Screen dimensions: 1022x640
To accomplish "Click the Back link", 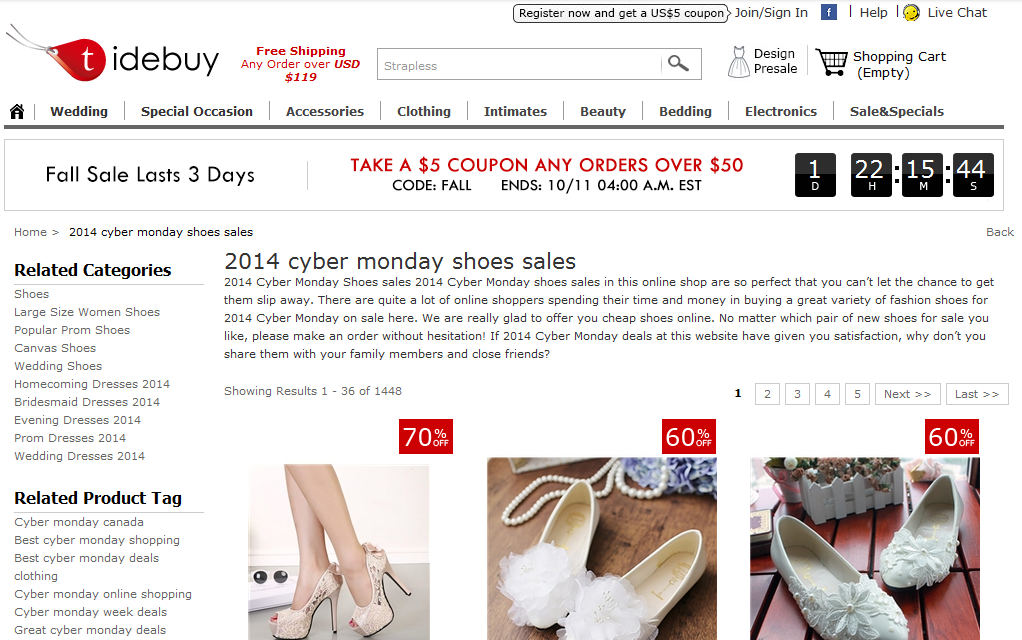I will (x=999, y=232).
